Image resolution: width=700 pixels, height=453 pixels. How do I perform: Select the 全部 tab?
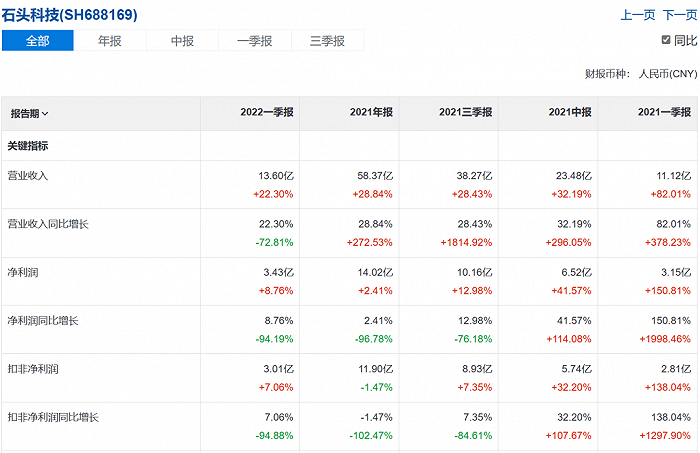click(x=38, y=41)
